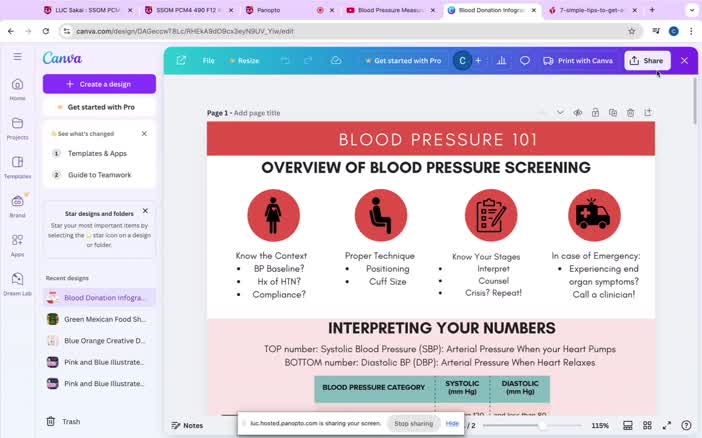Bookmark this page with the star
Viewport: 702px width, 438px height.
point(631,31)
